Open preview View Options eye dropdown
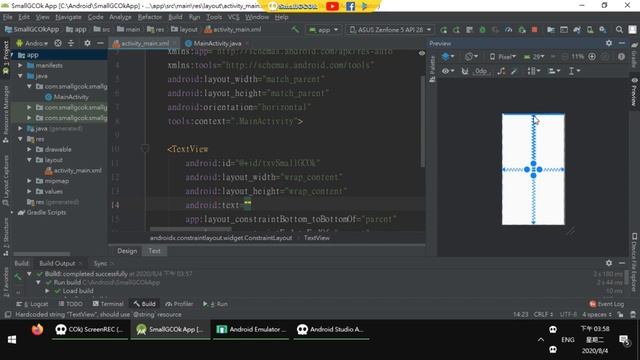 447,71
